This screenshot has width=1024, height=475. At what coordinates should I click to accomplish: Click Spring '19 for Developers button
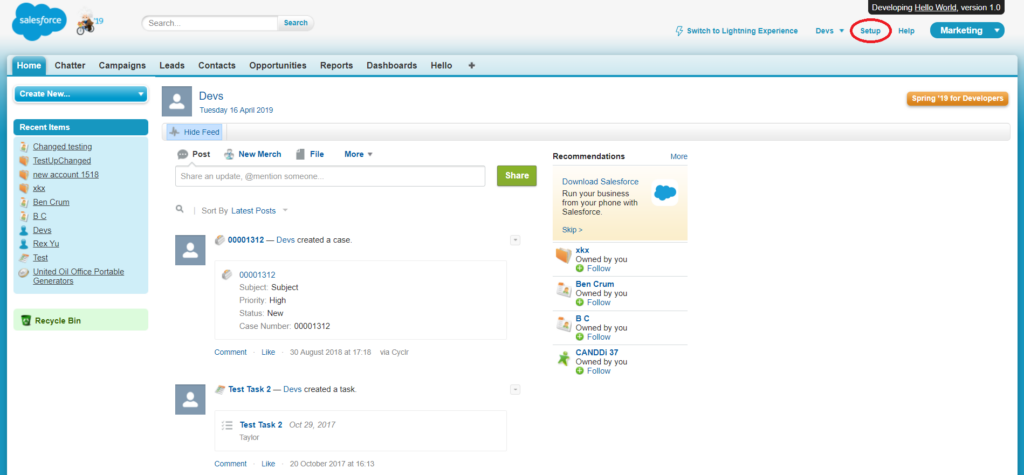click(x=957, y=98)
